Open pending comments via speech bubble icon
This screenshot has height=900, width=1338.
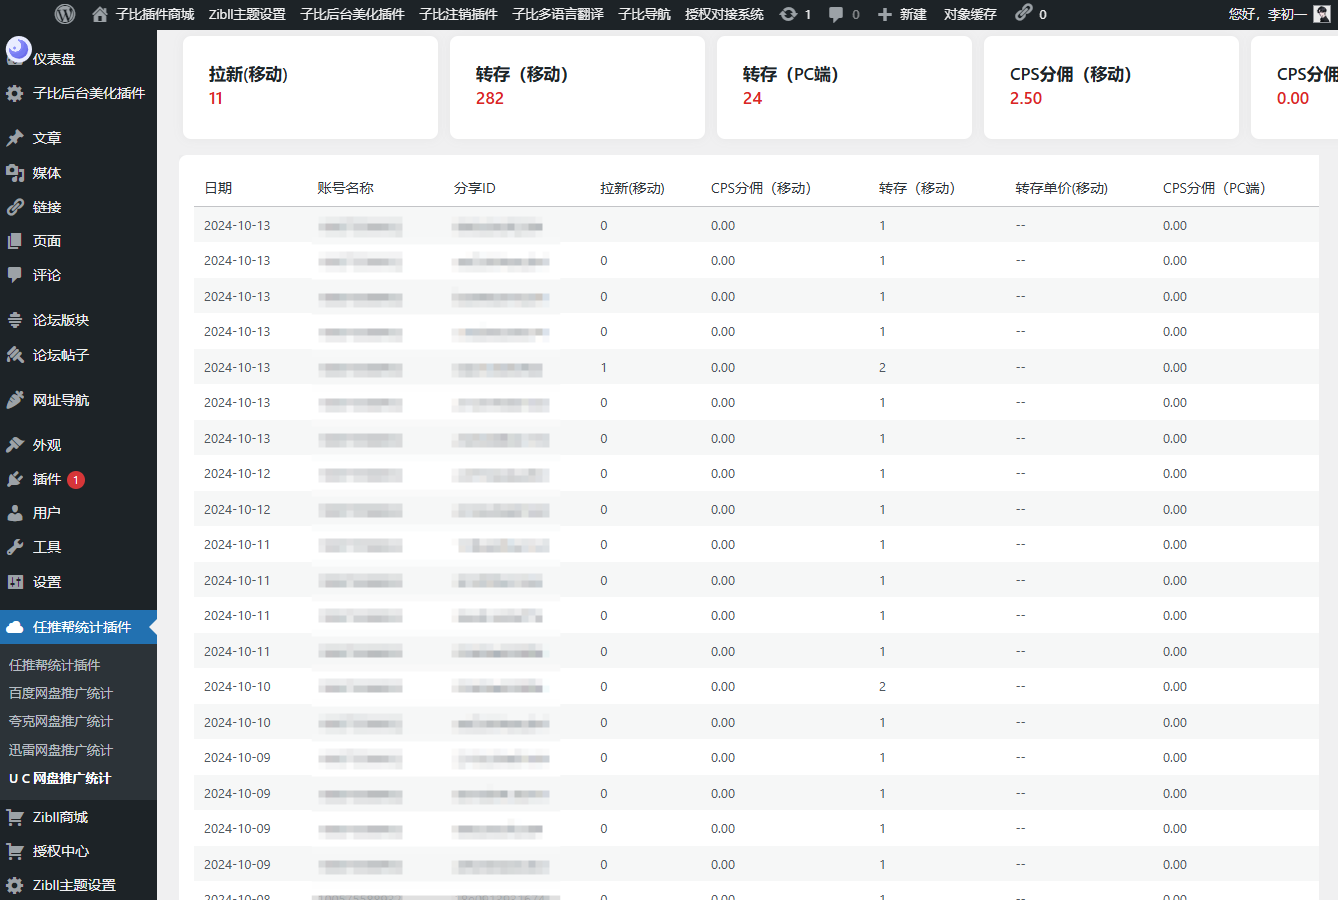pos(834,14)
